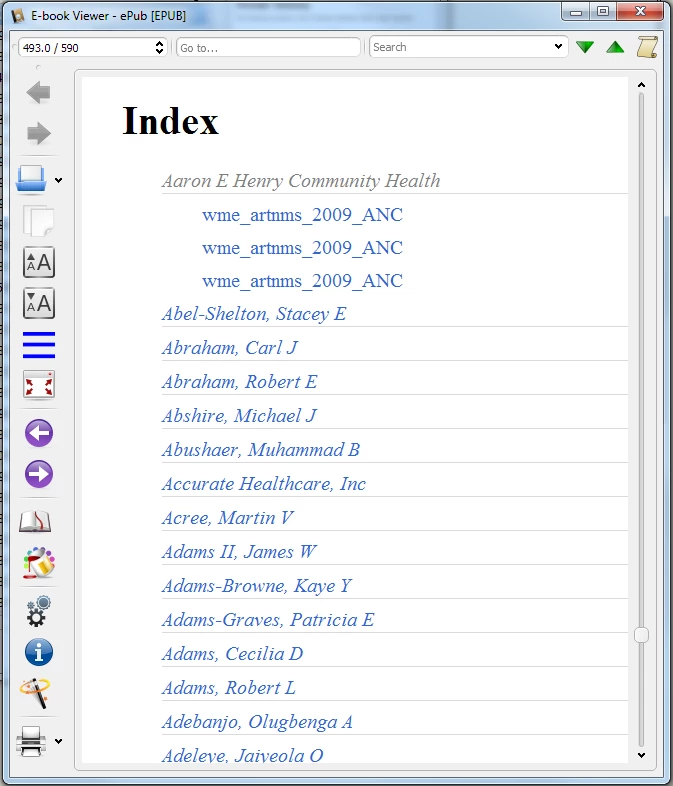
Task: Click Aaron E Henry Community Health heading
Action: point(301,181)
